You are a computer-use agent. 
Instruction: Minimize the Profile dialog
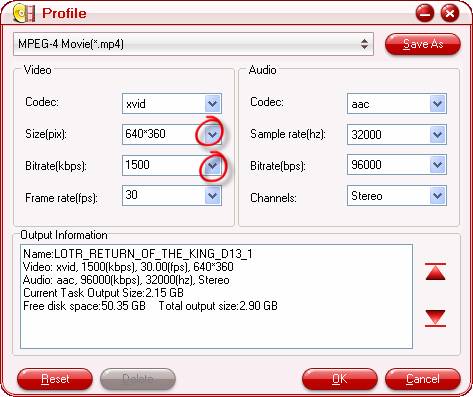pos(425,13)
